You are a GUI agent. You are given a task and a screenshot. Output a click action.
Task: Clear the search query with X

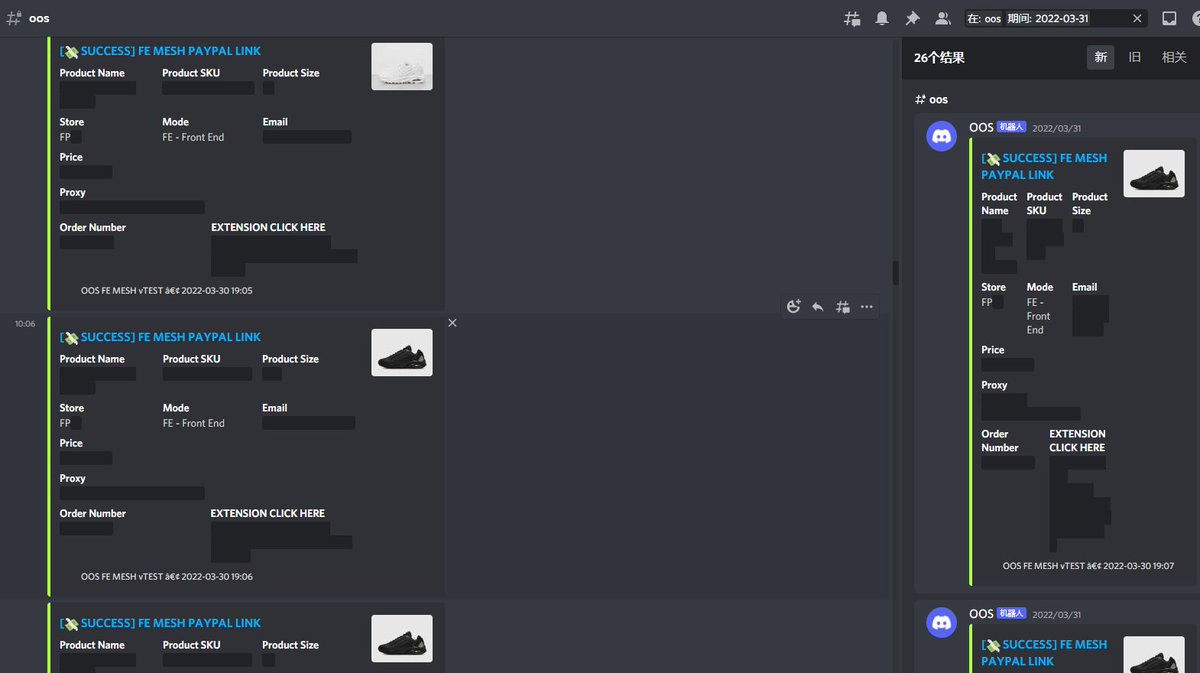(1137, 18)
